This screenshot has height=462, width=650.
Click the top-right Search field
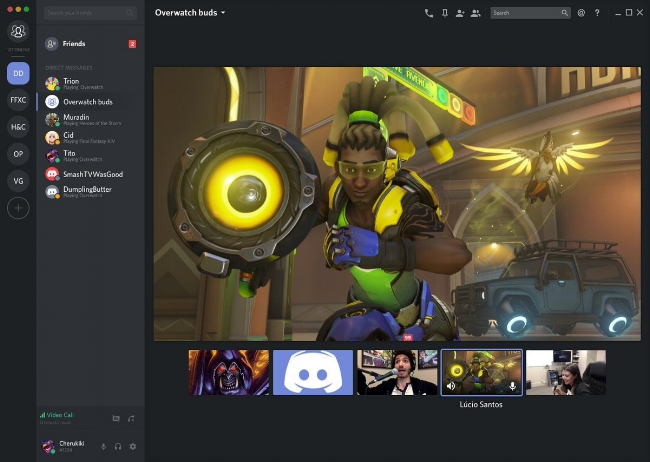click(530, 13)
